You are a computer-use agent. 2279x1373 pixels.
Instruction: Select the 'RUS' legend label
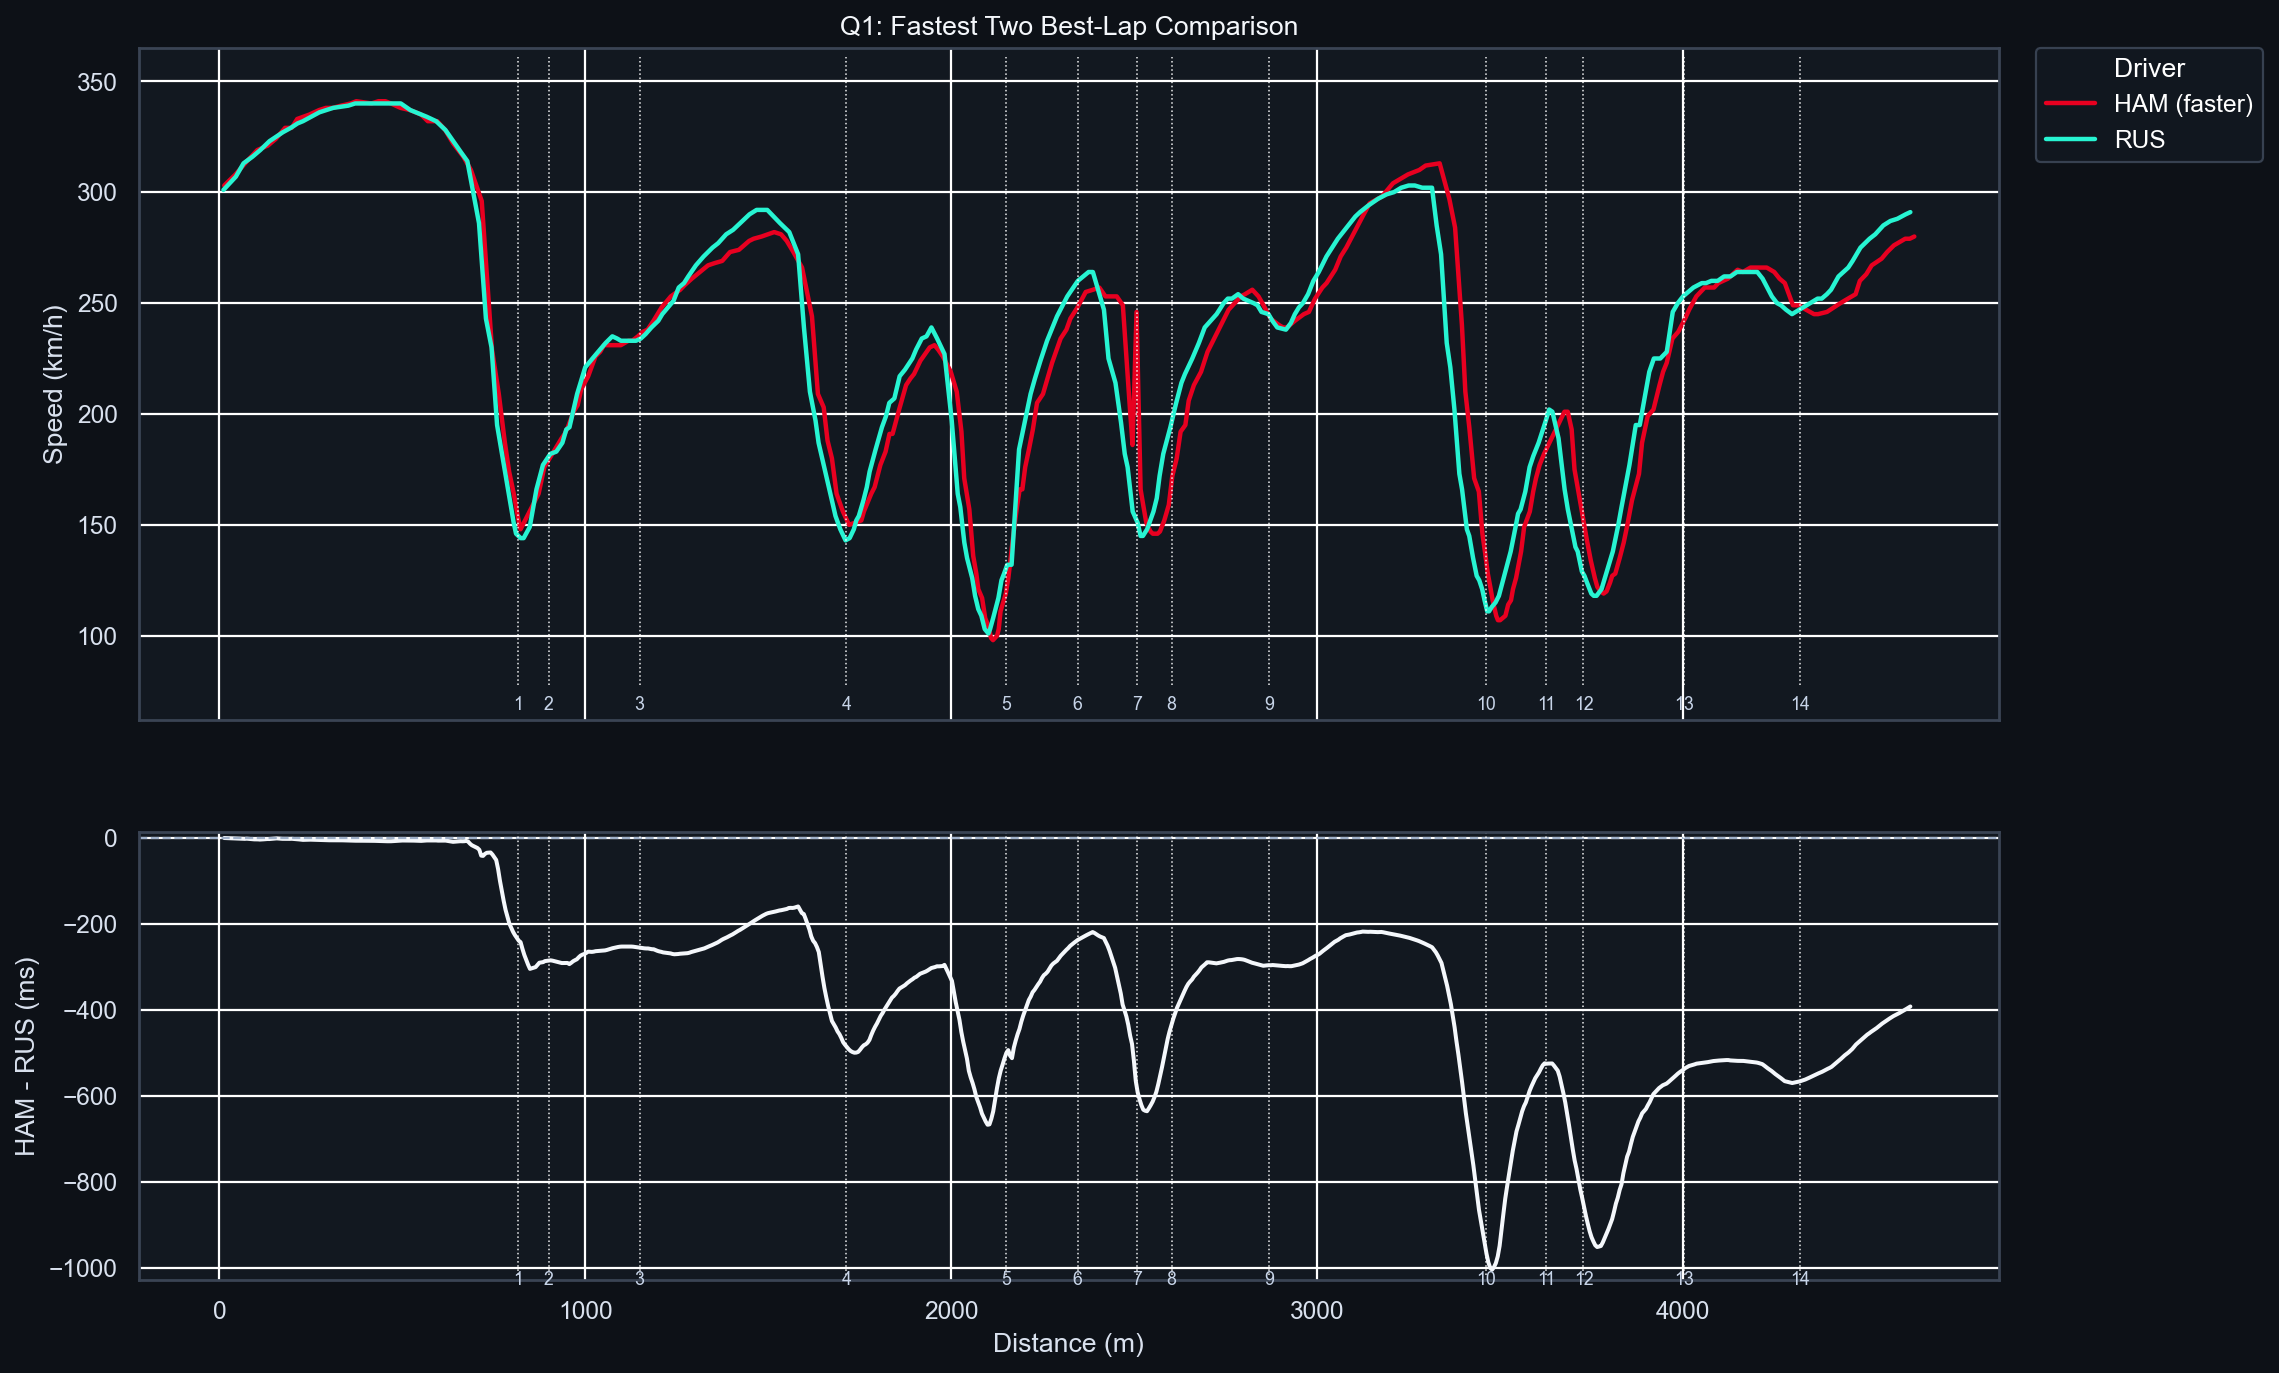pos(2139,140)
